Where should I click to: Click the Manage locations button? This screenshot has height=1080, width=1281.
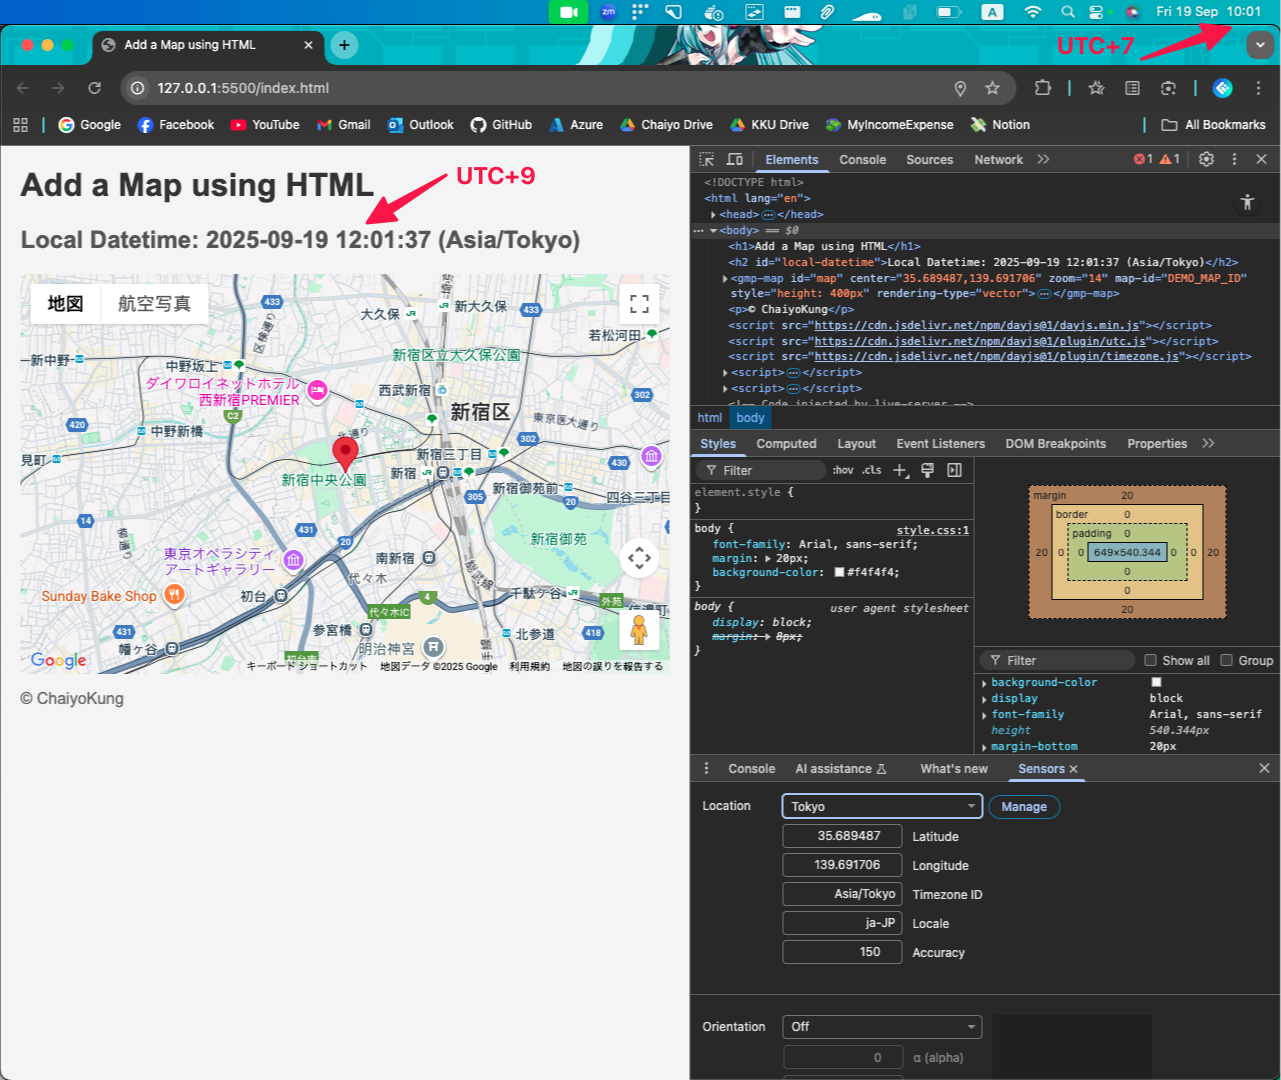pos(1023,806)
